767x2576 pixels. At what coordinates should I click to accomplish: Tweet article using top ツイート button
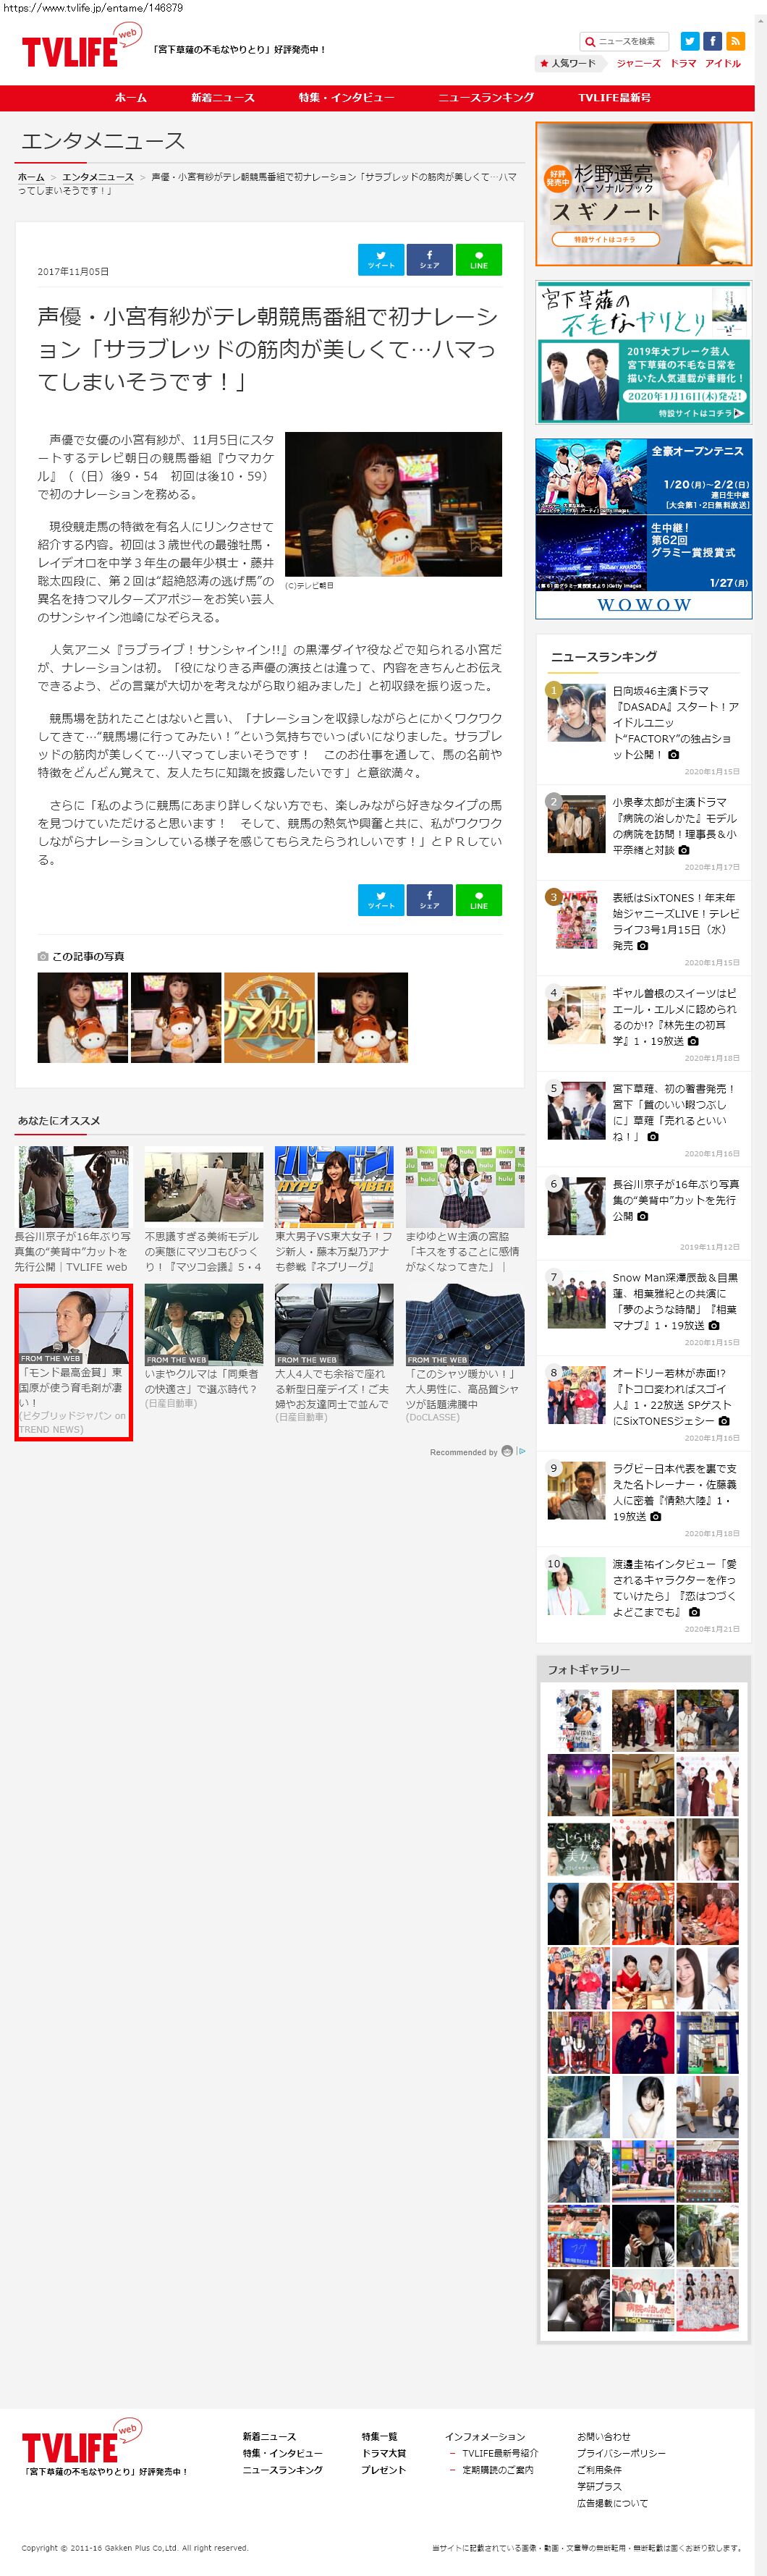[x=381, y=259]
